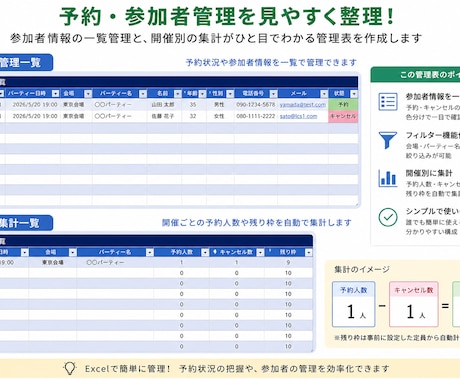Click the blue 予約人数 summary card
Image resolution: width=460 pixels, height=380 pixels.
354,304
